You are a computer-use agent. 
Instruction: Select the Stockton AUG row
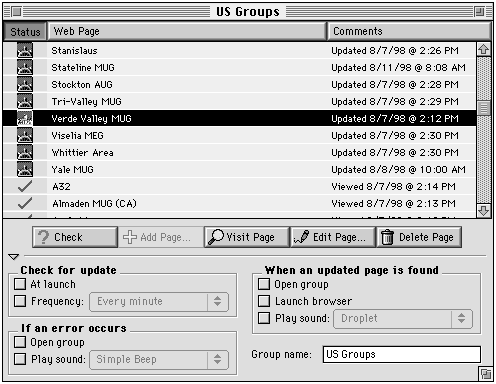240,84
